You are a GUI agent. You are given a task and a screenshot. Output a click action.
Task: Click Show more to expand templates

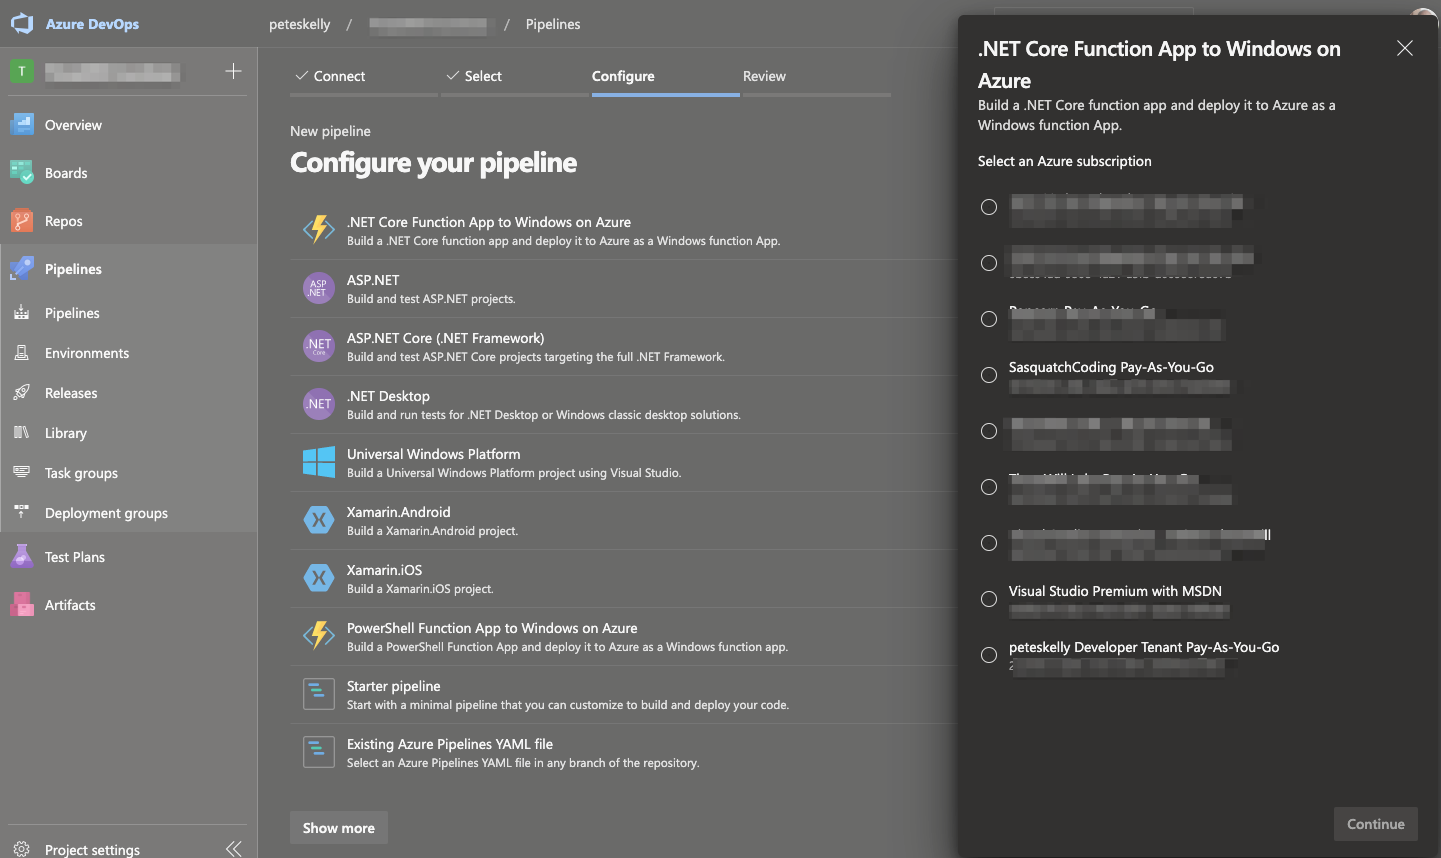point(339,828)
